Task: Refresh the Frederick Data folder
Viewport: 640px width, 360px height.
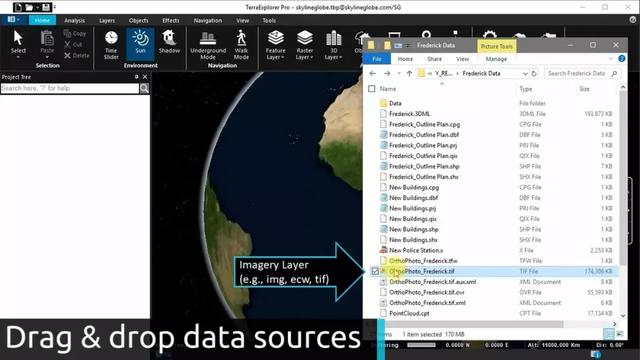Action: point(534,73)
